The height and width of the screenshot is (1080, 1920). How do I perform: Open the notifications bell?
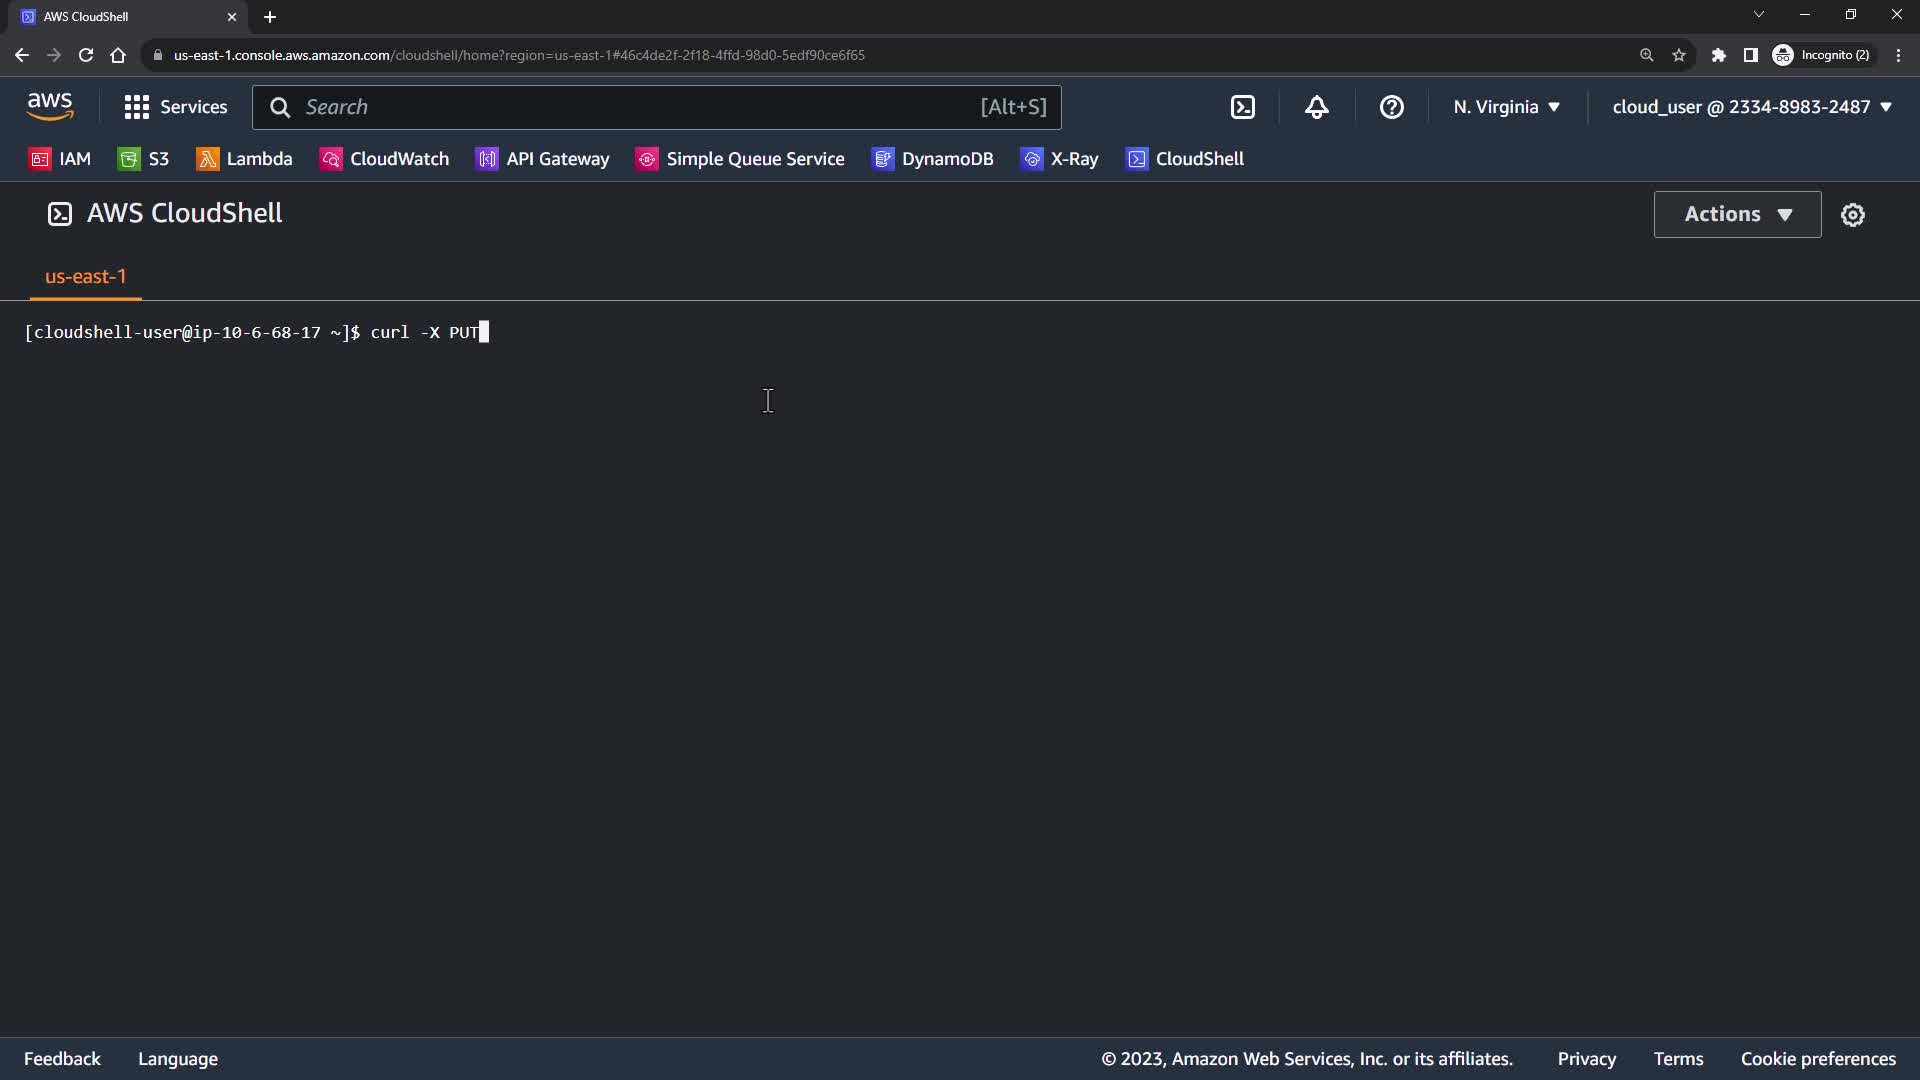point(1317,107)
